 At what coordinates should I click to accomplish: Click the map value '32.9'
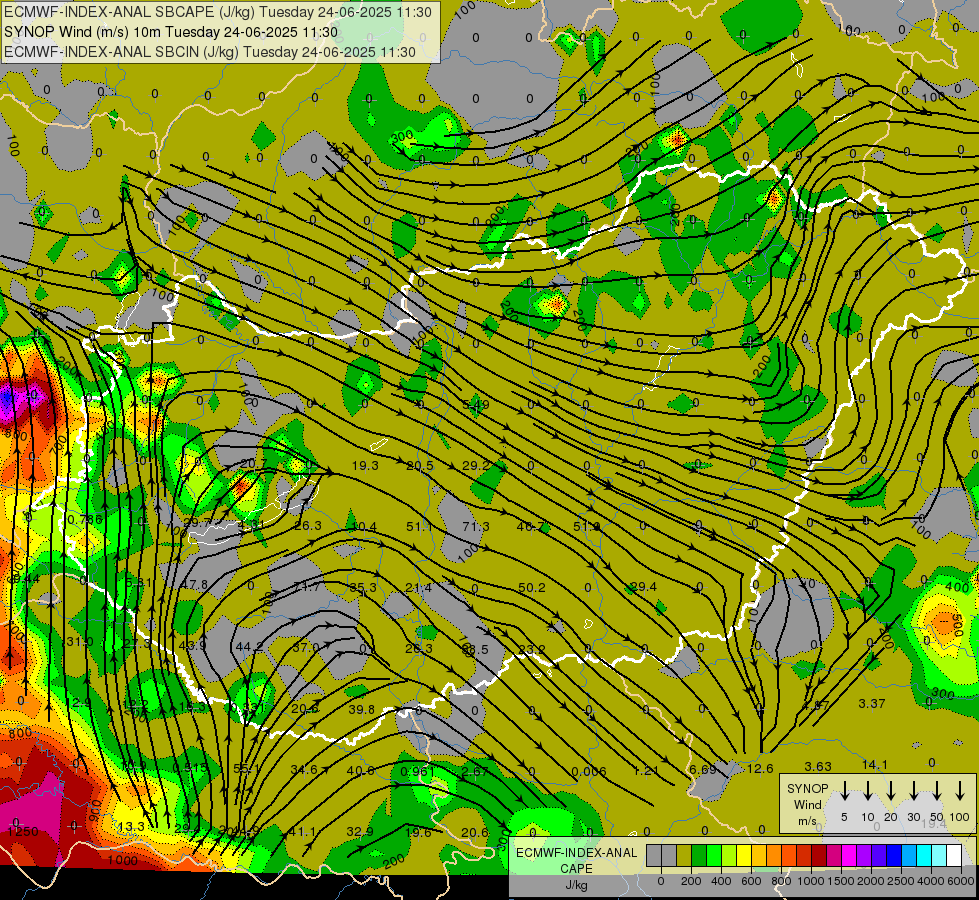tap(360, 831)
